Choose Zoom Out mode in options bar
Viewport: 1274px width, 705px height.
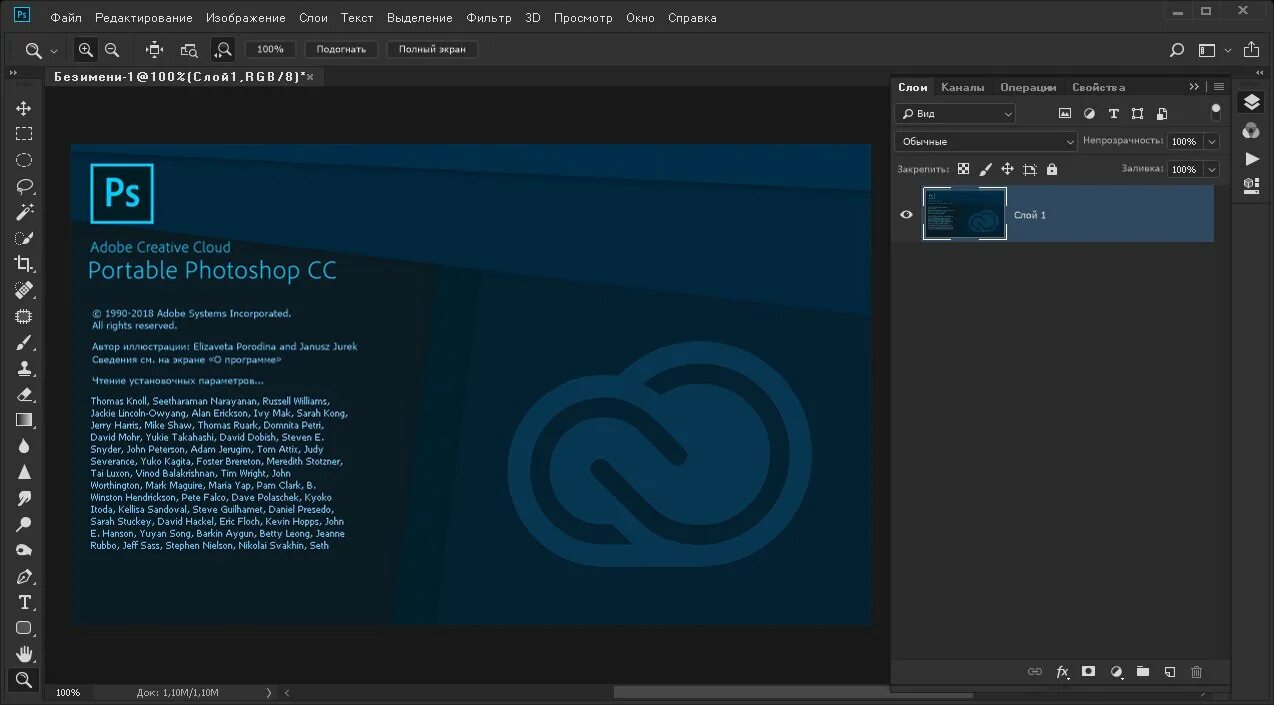pos(112,49)
